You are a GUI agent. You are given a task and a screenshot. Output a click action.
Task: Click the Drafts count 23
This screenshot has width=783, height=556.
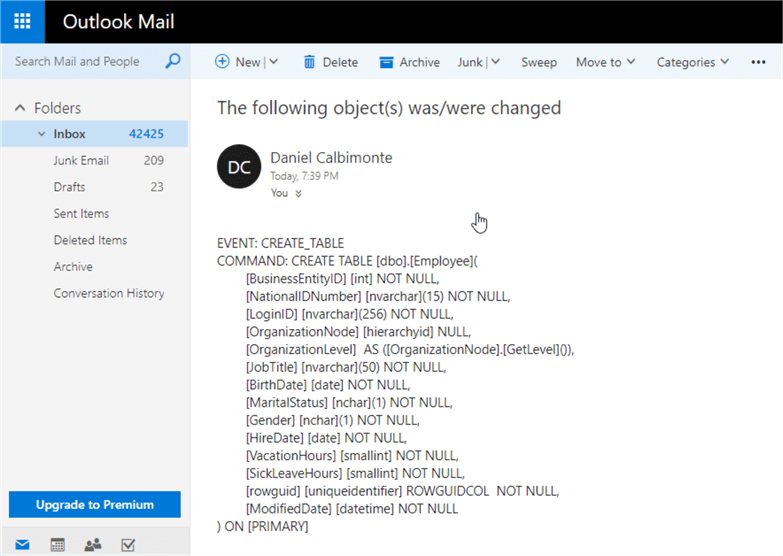157,187
